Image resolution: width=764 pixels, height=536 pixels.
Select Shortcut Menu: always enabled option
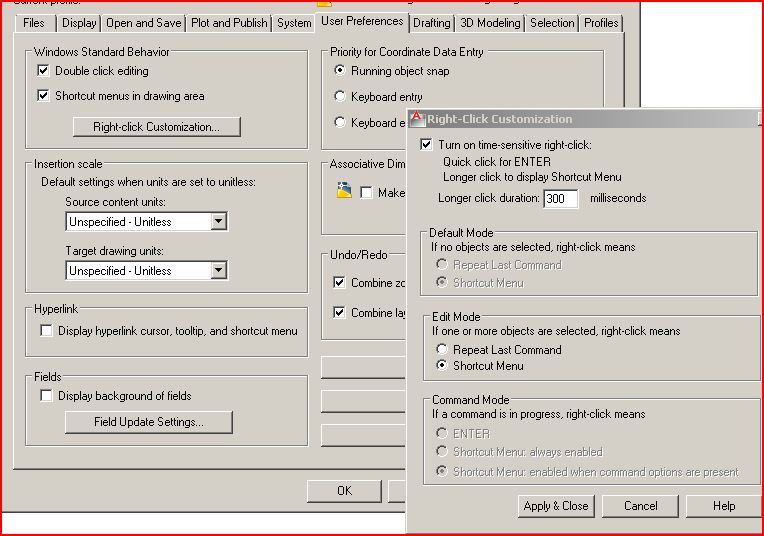tap(441, 451)
